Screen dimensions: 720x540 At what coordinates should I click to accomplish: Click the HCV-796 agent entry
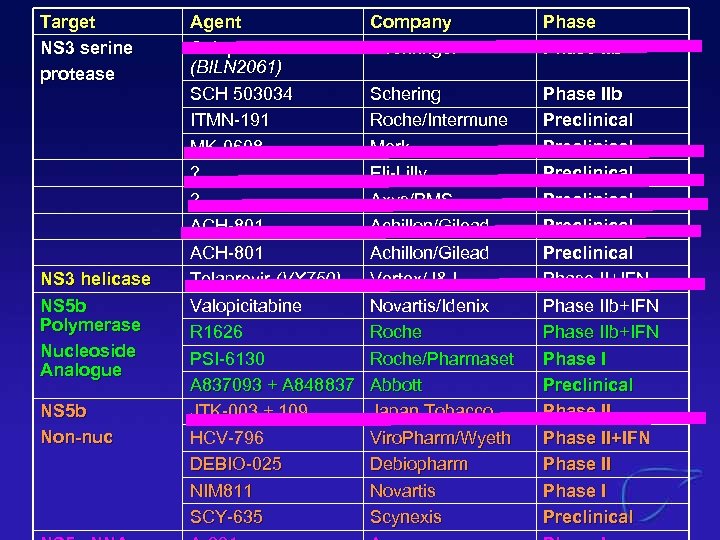pos(226,438)
